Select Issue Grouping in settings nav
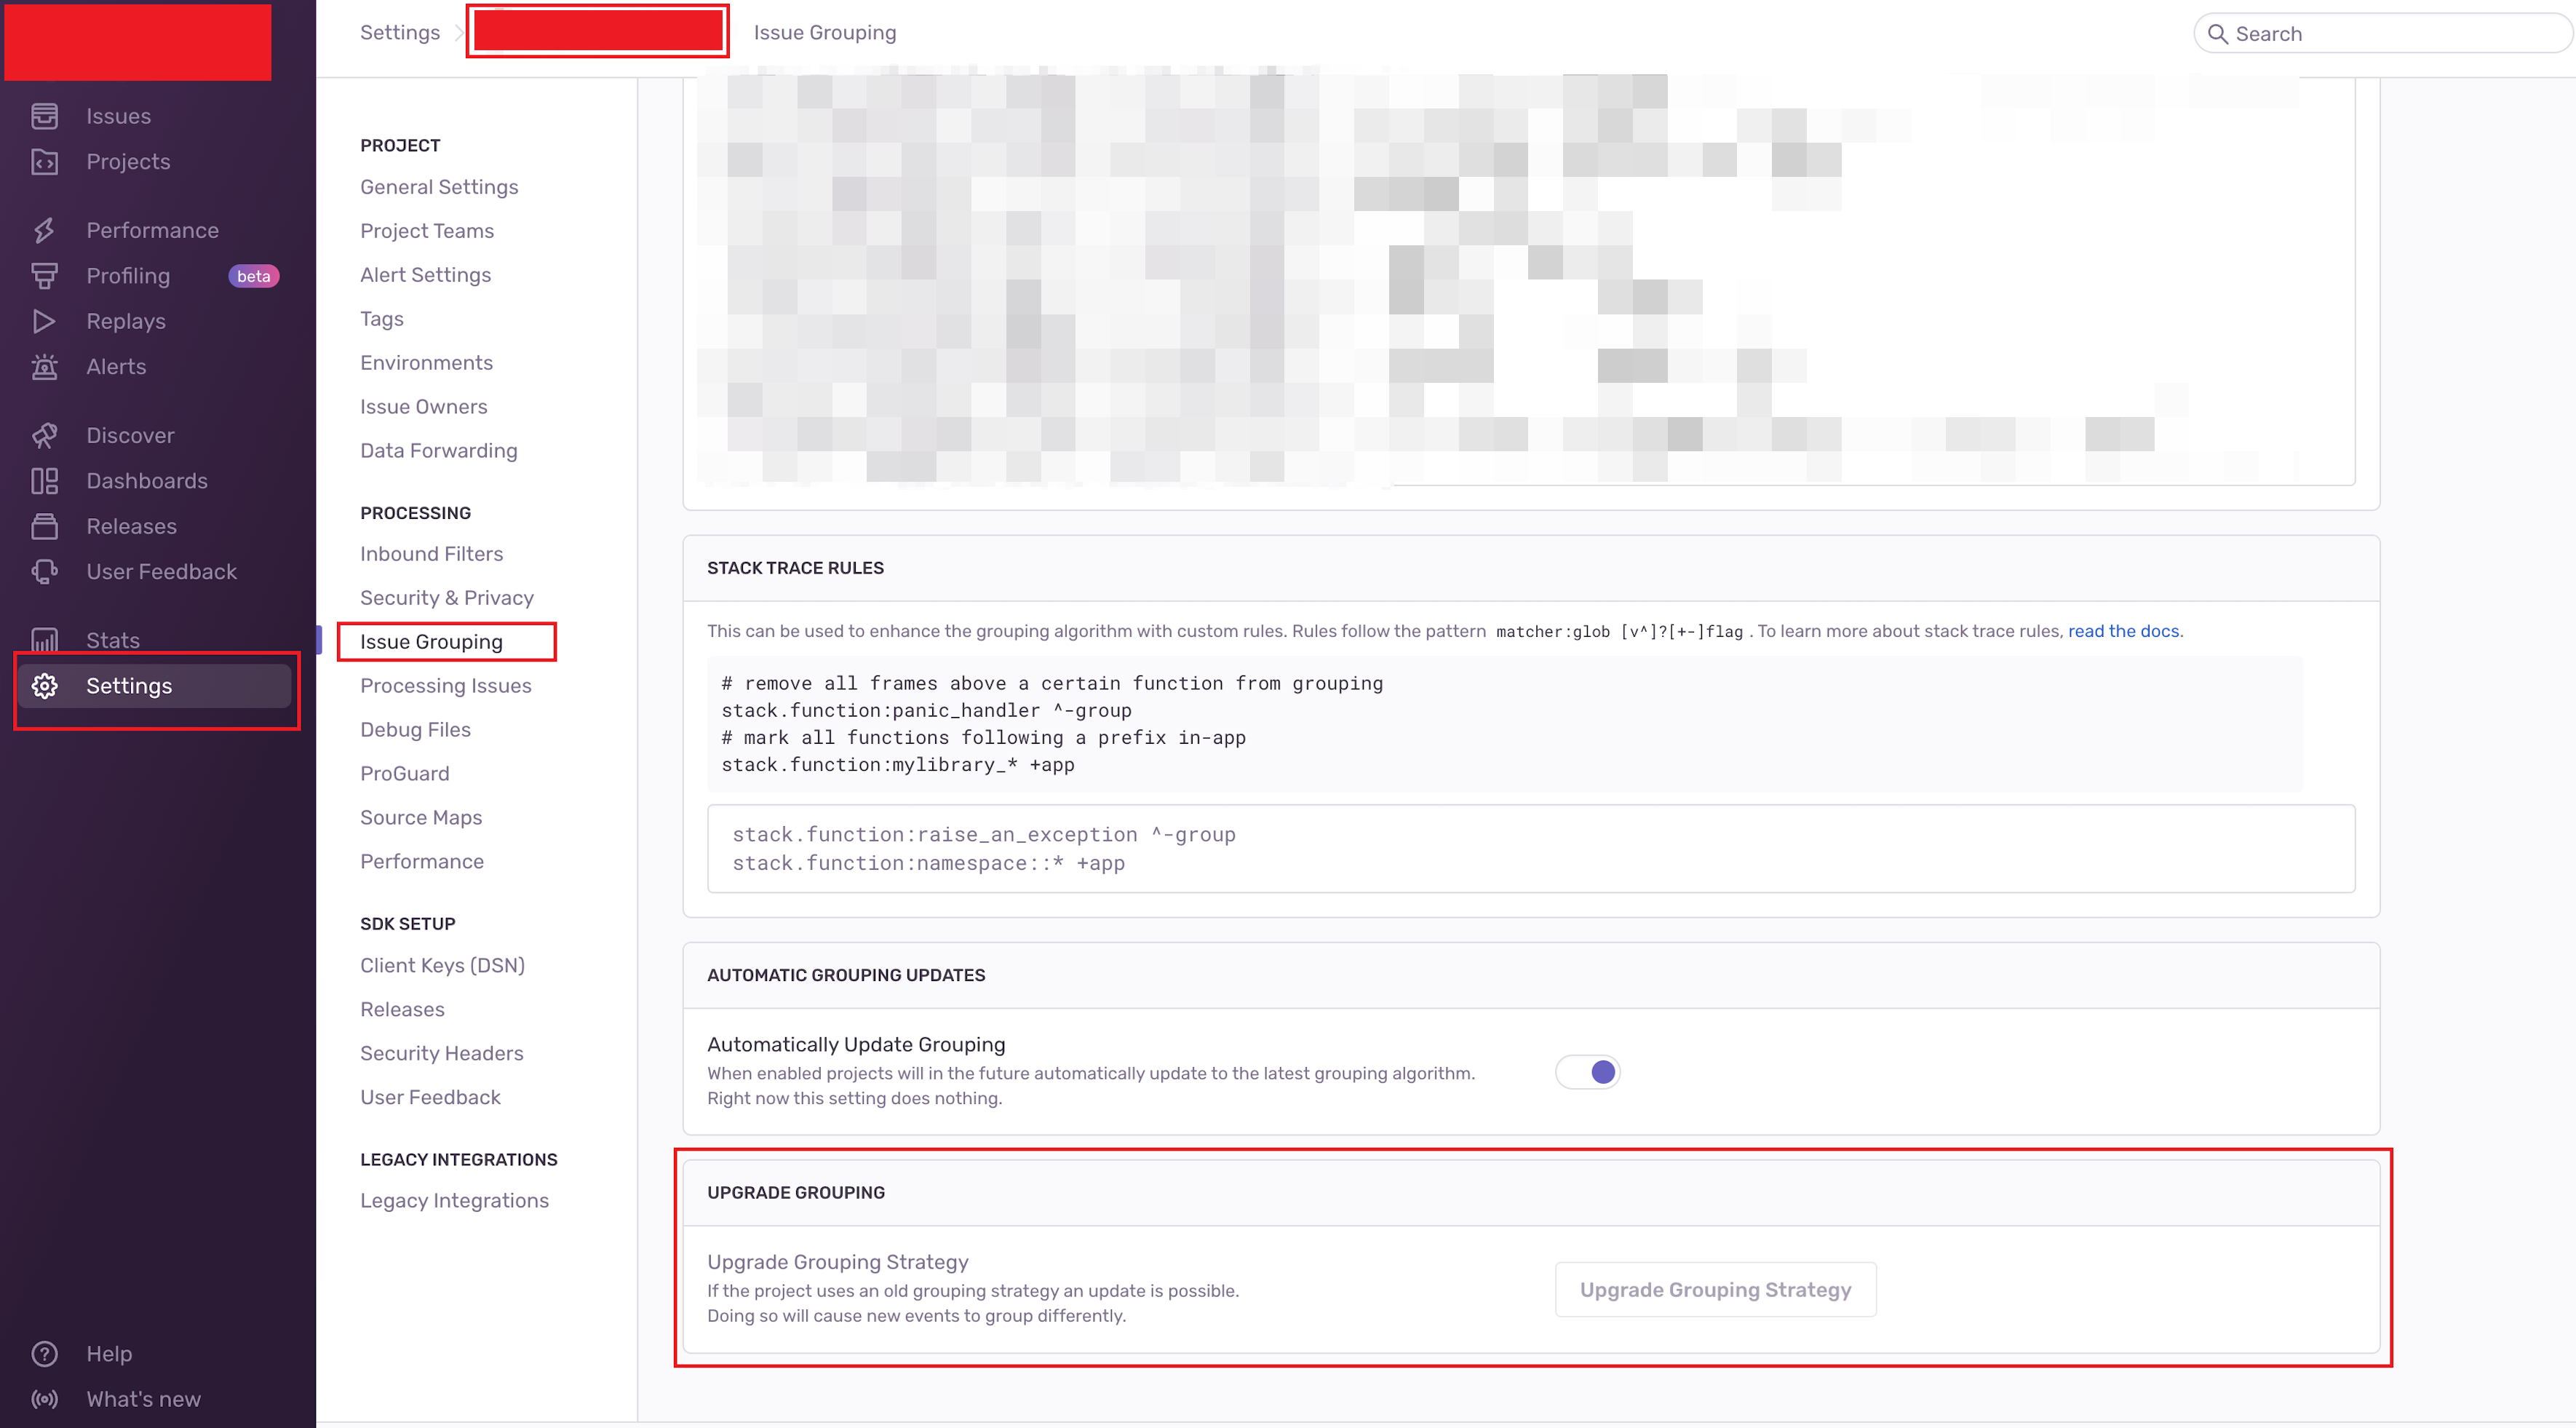 [x=431, y=642]
